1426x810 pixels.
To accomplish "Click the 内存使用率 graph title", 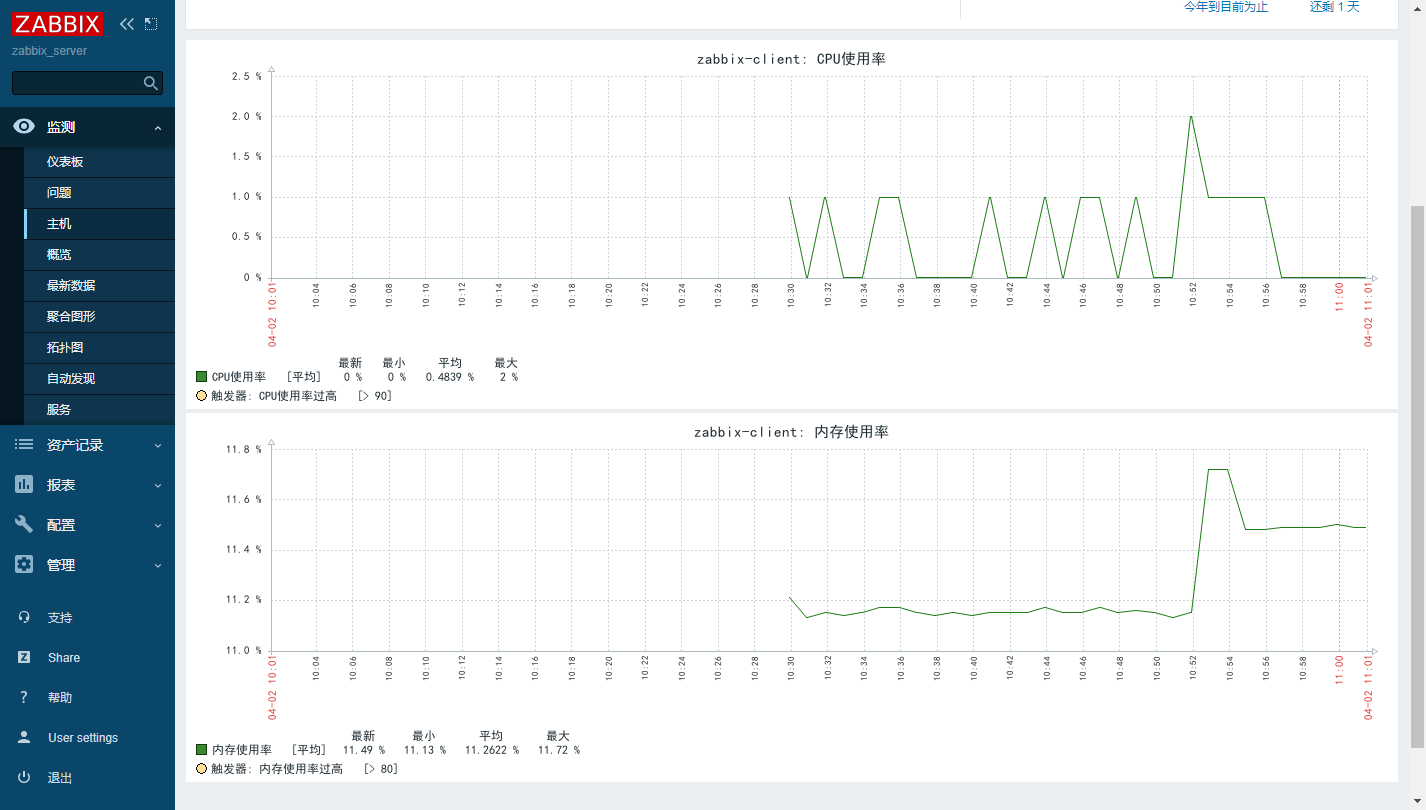I will point(791,432).
